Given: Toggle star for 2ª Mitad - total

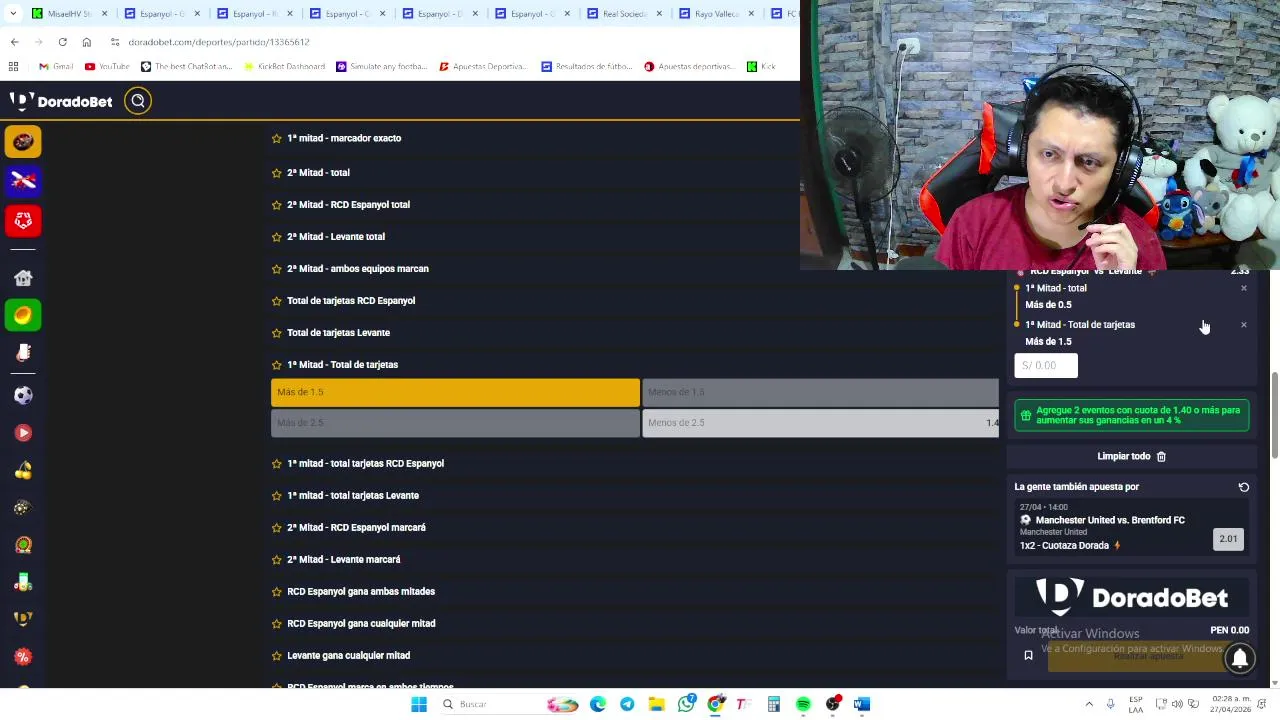Looking at the screenshot, I should point(277,173).
